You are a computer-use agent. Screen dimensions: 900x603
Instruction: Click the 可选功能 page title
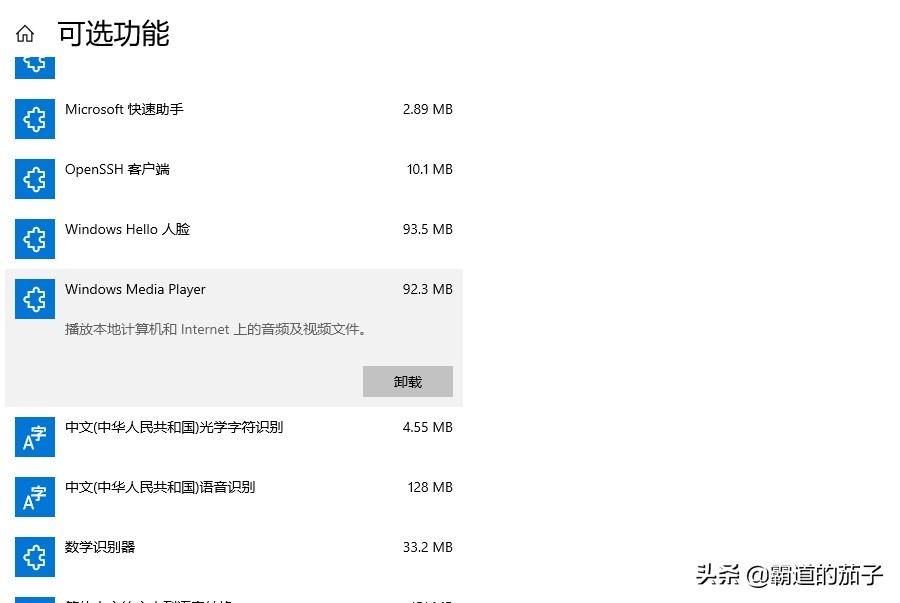(x=112, y=33)
